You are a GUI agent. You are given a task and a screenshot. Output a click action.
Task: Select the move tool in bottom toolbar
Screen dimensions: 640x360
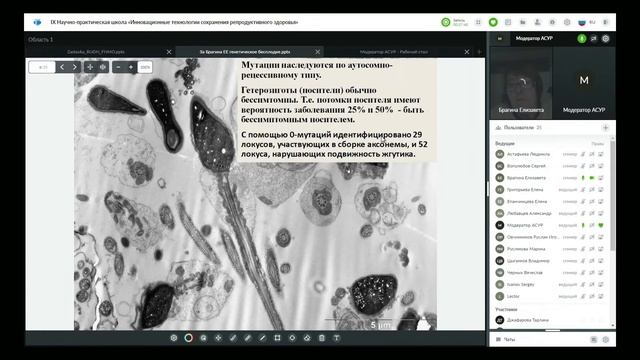(218, 338)
